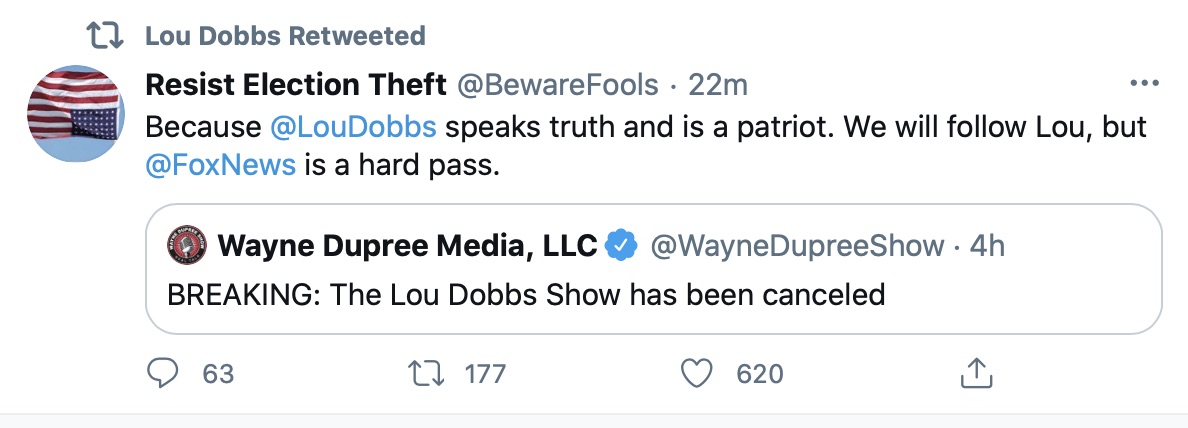Click the blue verified badge
The height and width of the screenshot is (428, 1188).
click(623, 244)
